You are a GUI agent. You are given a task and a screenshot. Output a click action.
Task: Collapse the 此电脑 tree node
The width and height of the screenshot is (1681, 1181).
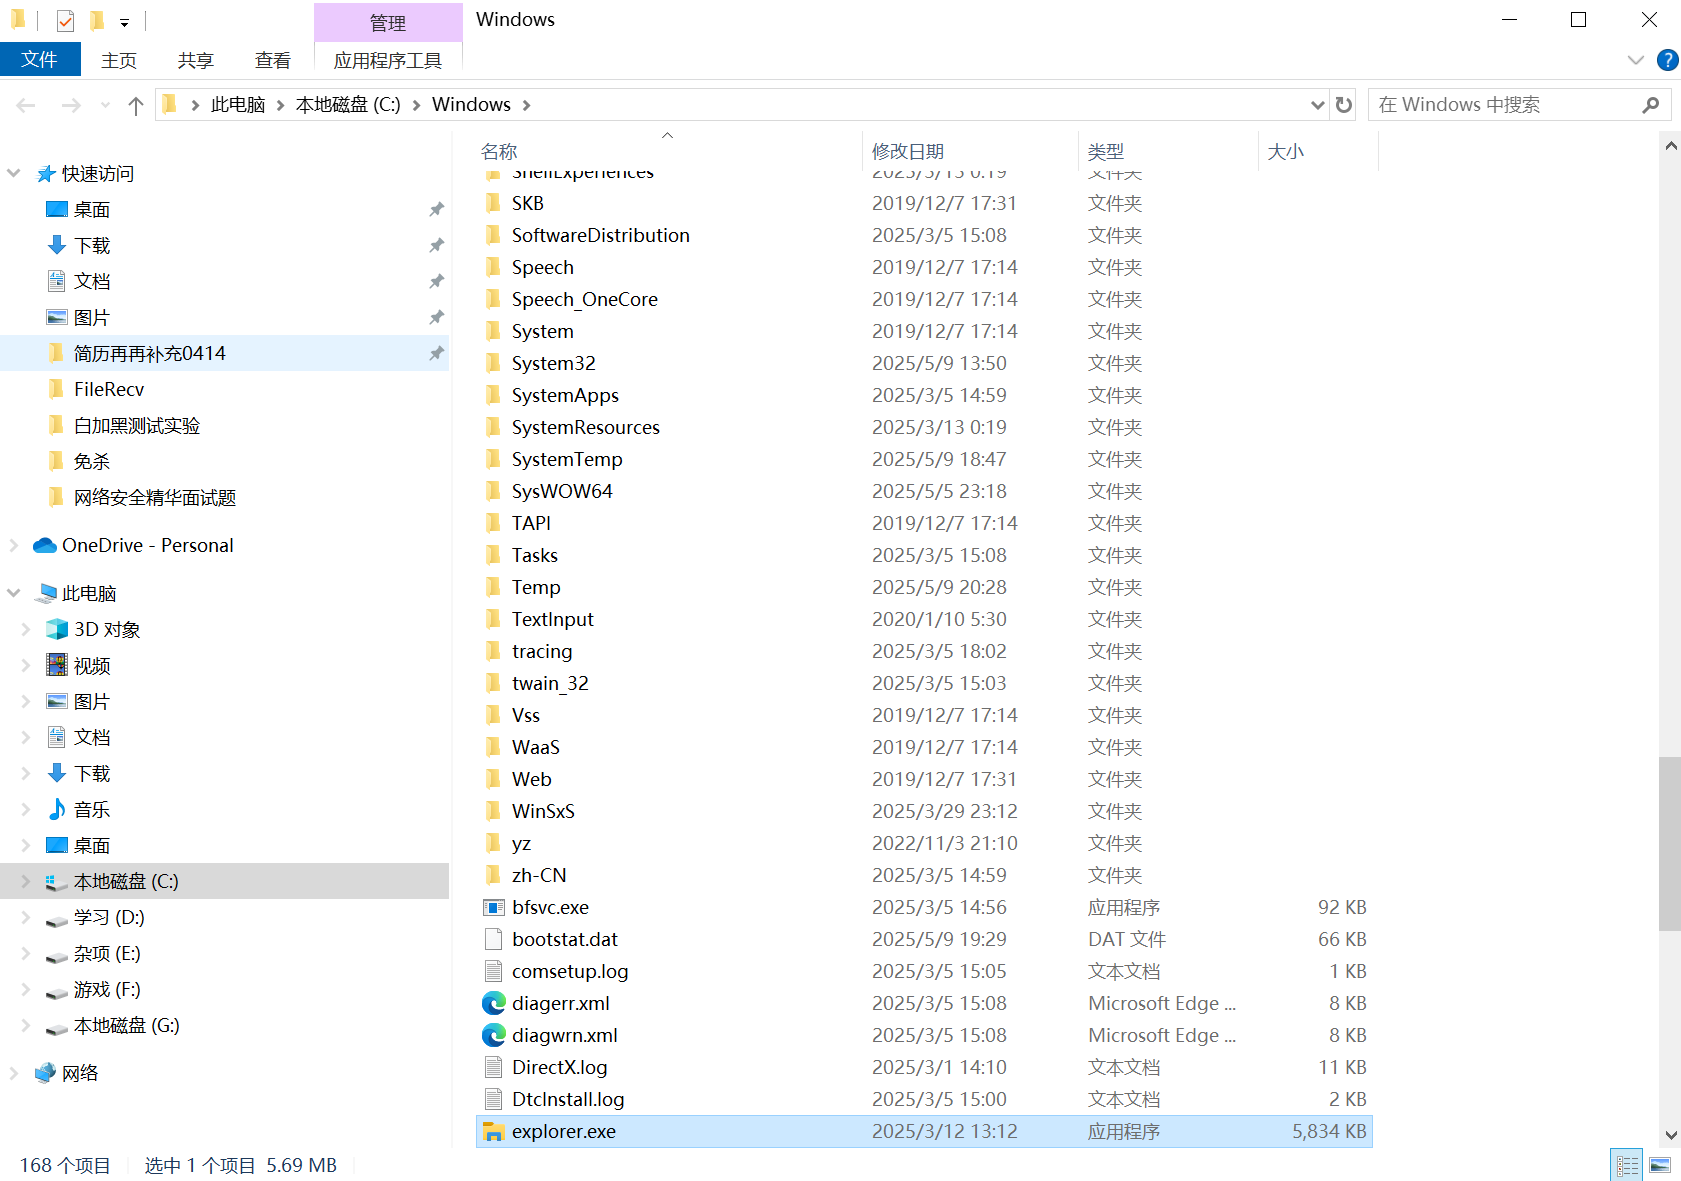point(14,593)
